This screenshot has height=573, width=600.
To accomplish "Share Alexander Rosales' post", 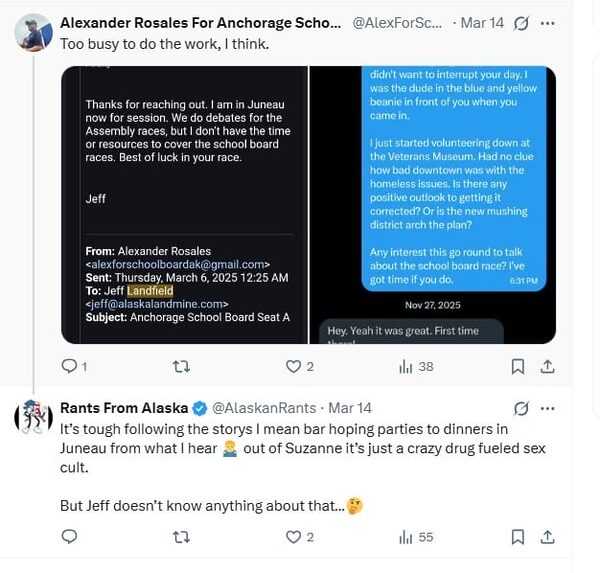I will (548, 366).
